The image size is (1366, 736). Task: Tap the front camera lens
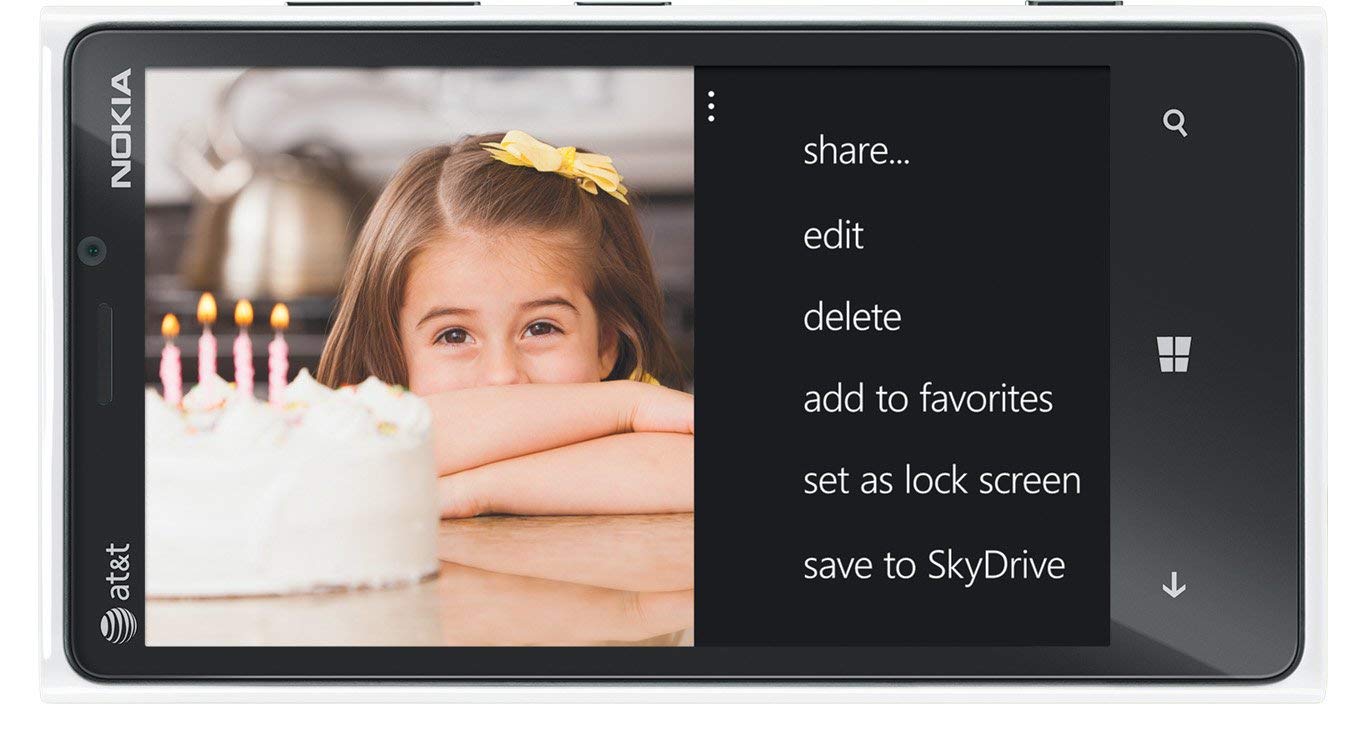point(93,249)
